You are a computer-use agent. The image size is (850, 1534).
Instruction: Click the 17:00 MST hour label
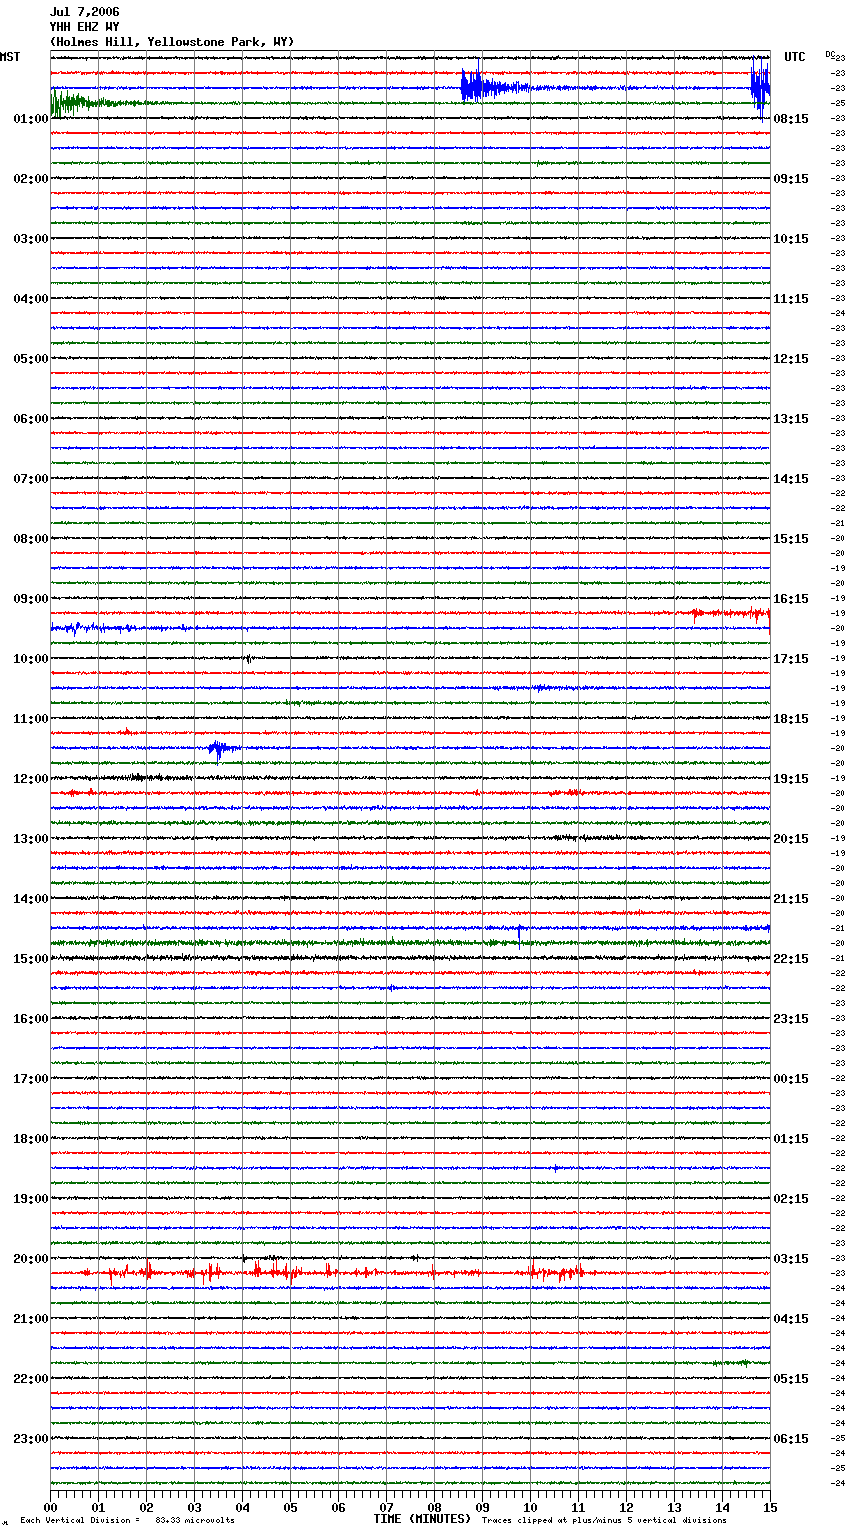pos(31,1079)
